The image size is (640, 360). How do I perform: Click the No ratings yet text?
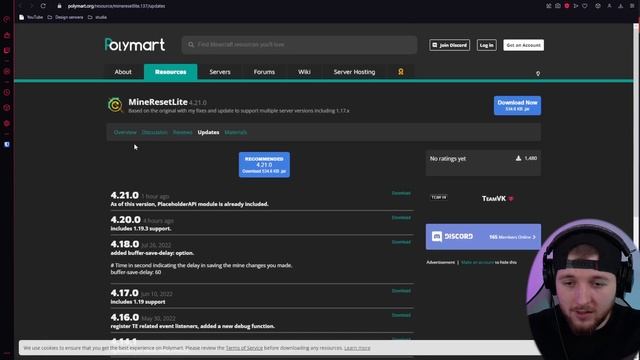[x=448, y=159]
